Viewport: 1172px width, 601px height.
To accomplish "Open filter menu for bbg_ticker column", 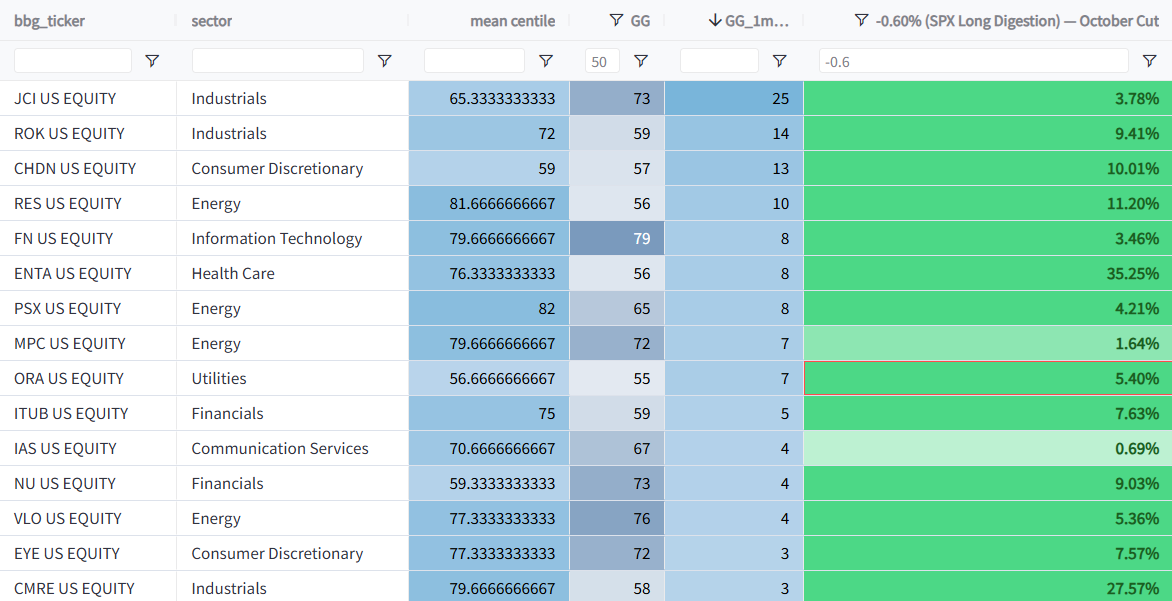I will (x=152, y=61).
